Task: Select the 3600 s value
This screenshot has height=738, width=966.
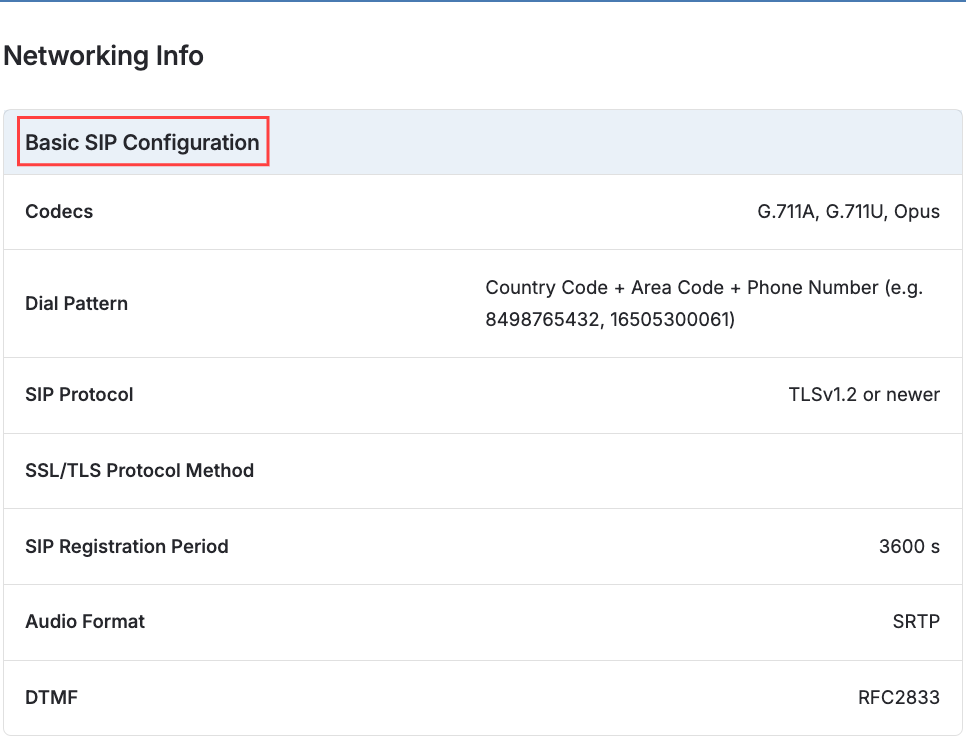Action: coord(909,546)
